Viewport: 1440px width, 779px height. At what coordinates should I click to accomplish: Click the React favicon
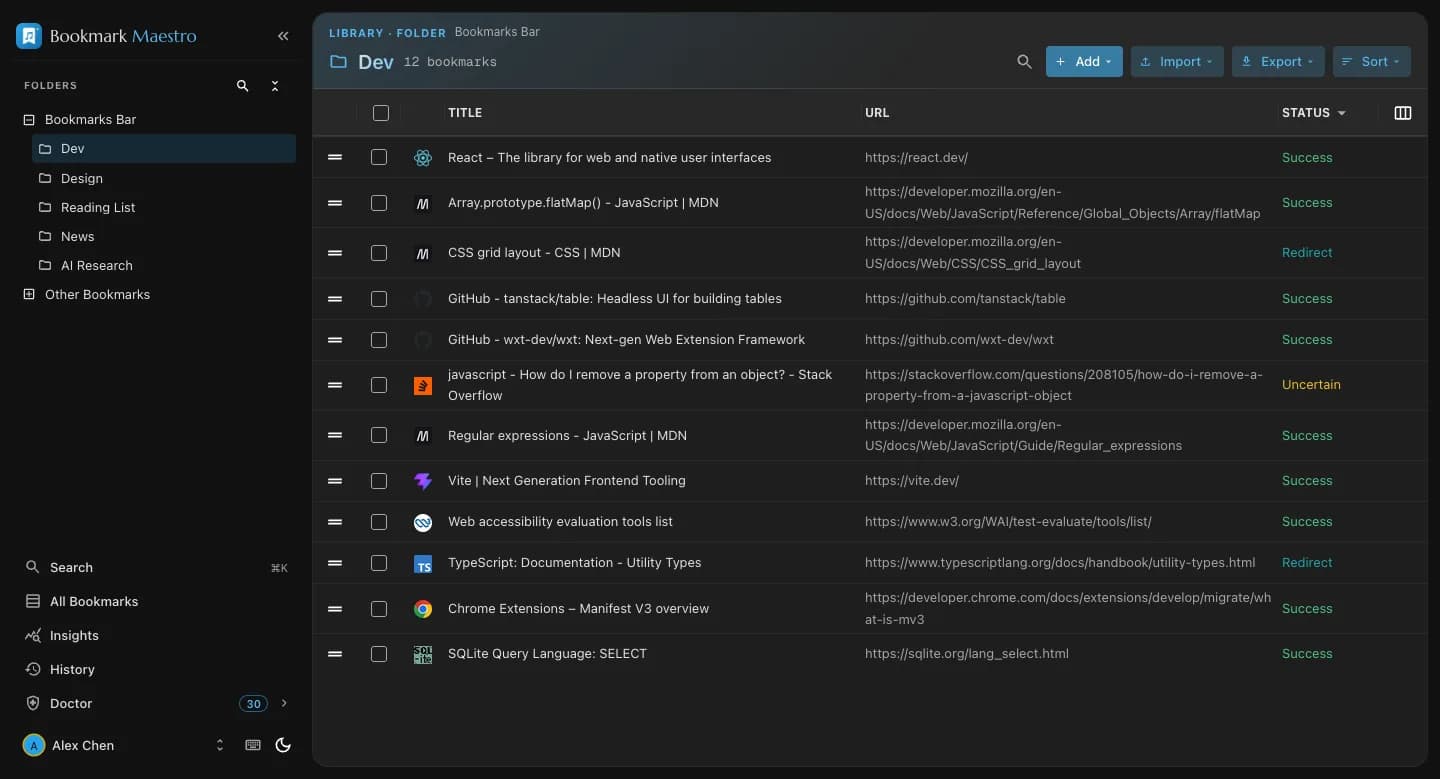coord(423,158)
